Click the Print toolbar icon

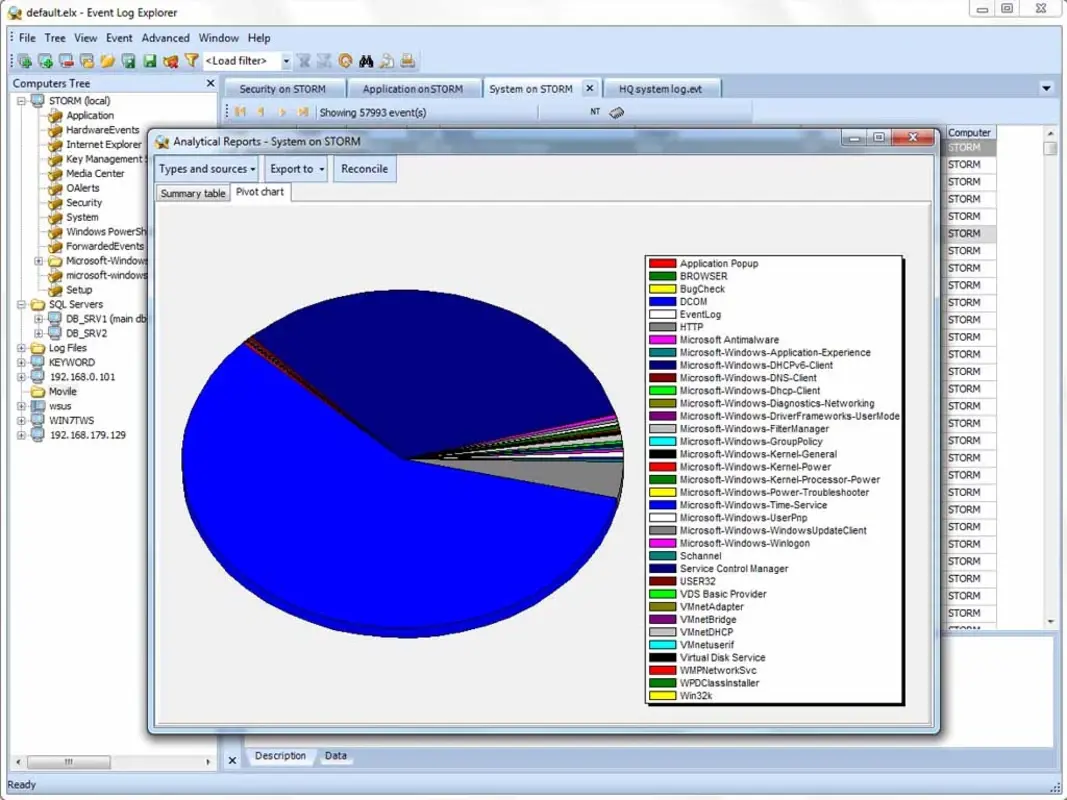click(407, 60)
